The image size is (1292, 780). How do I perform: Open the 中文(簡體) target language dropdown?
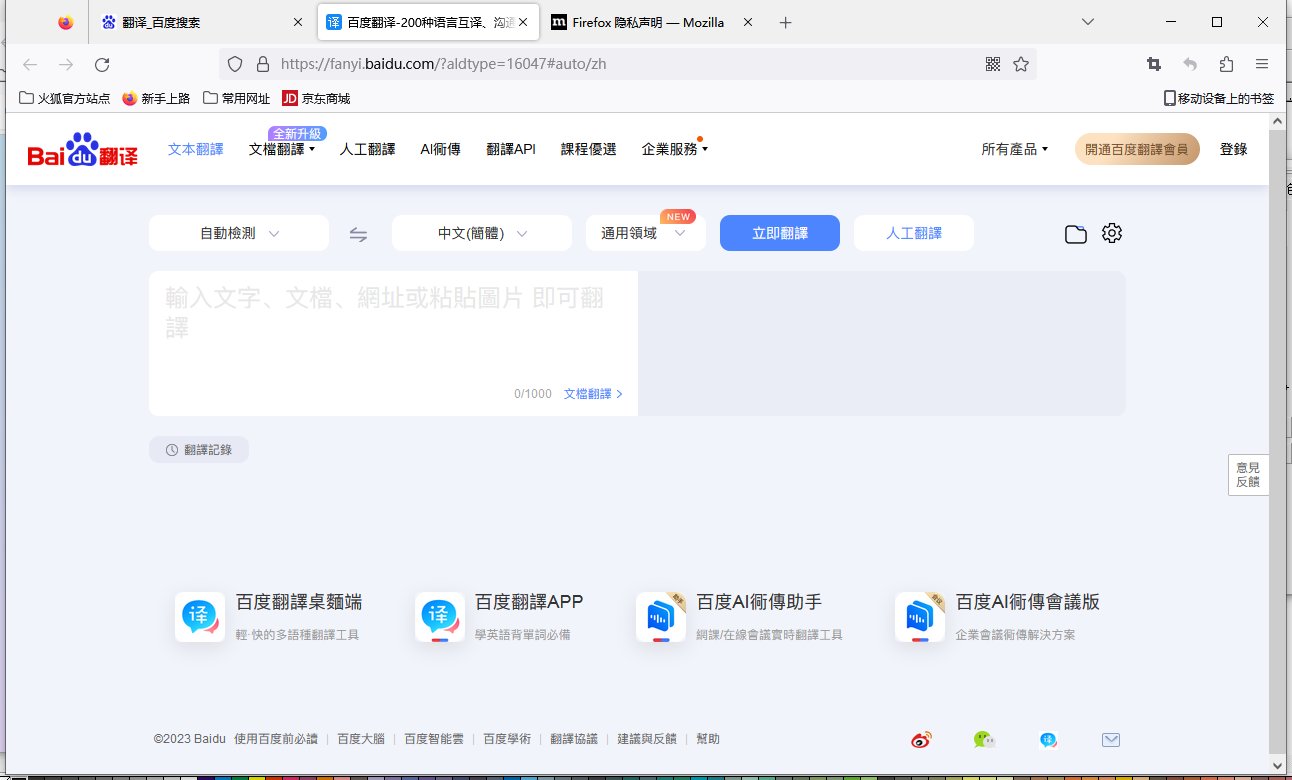(x=482, y=233)
